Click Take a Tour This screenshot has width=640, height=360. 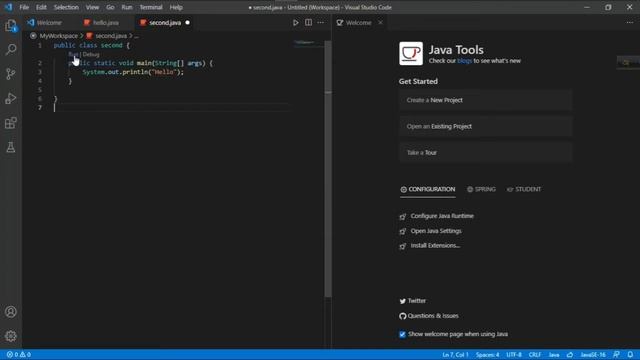tap(485, 153)
